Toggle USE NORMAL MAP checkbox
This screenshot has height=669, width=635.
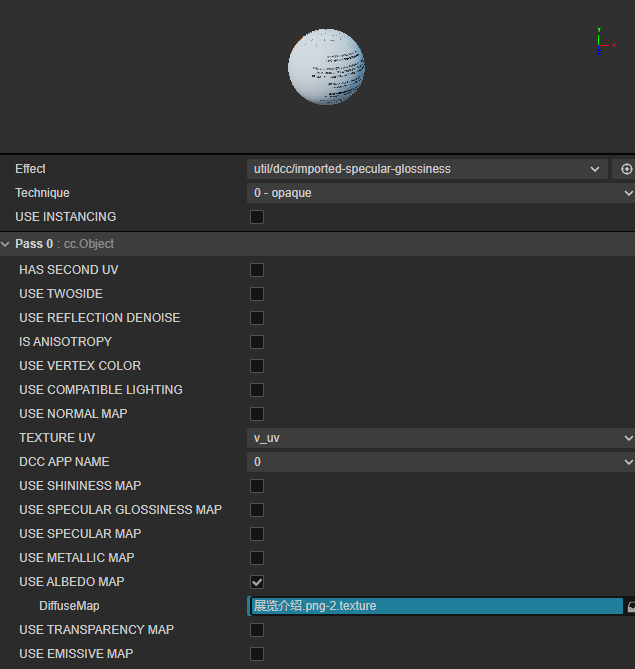(x=257, y=413)
